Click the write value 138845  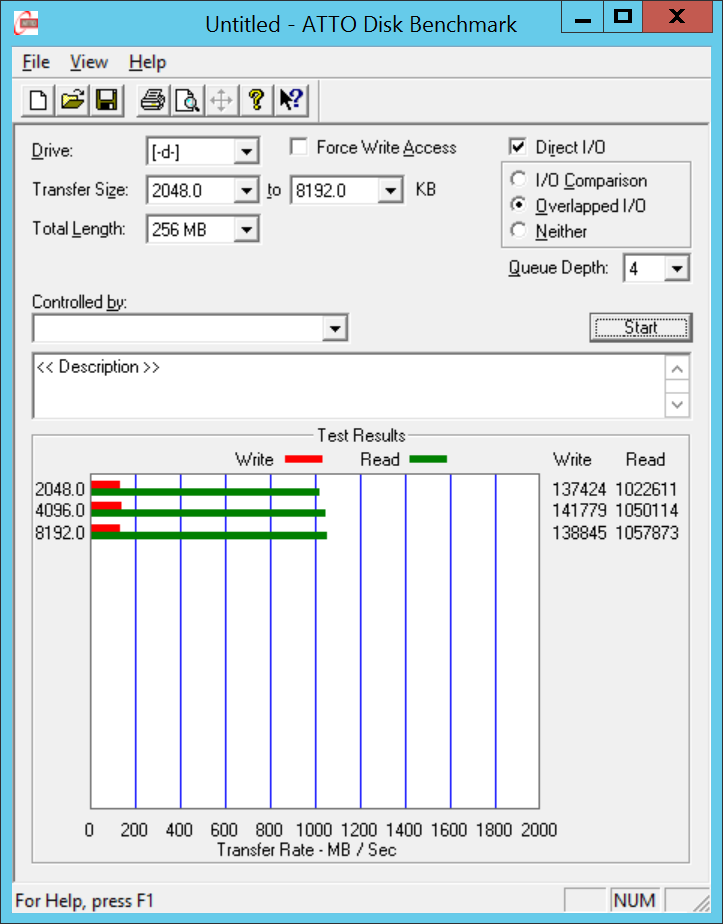click(579, 533)
